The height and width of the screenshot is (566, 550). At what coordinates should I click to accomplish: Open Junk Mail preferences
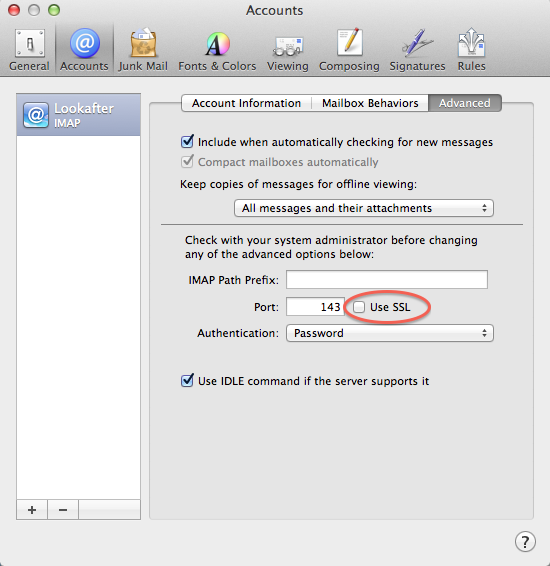pyautogui.click(x=143, y=49)
